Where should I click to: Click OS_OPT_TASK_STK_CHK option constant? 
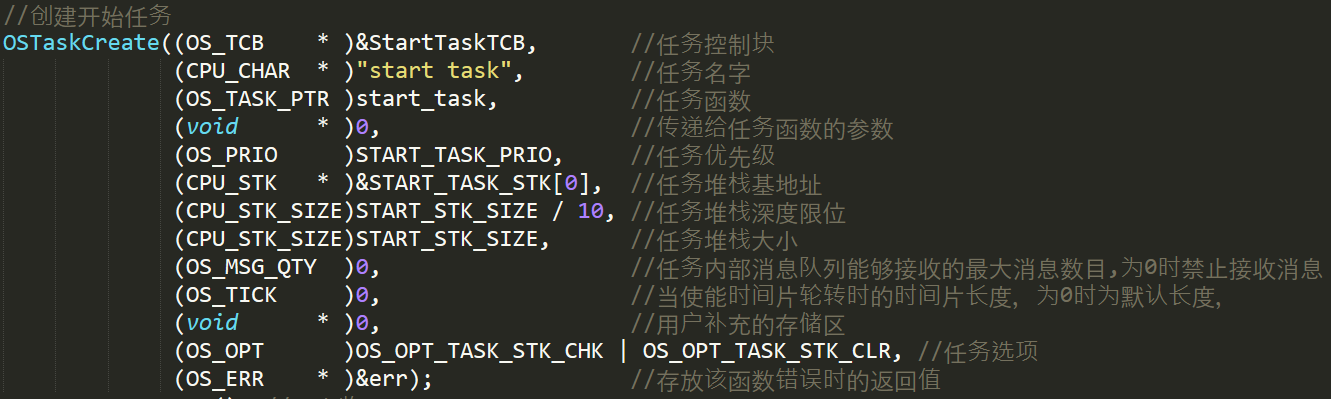coord(480,352)
